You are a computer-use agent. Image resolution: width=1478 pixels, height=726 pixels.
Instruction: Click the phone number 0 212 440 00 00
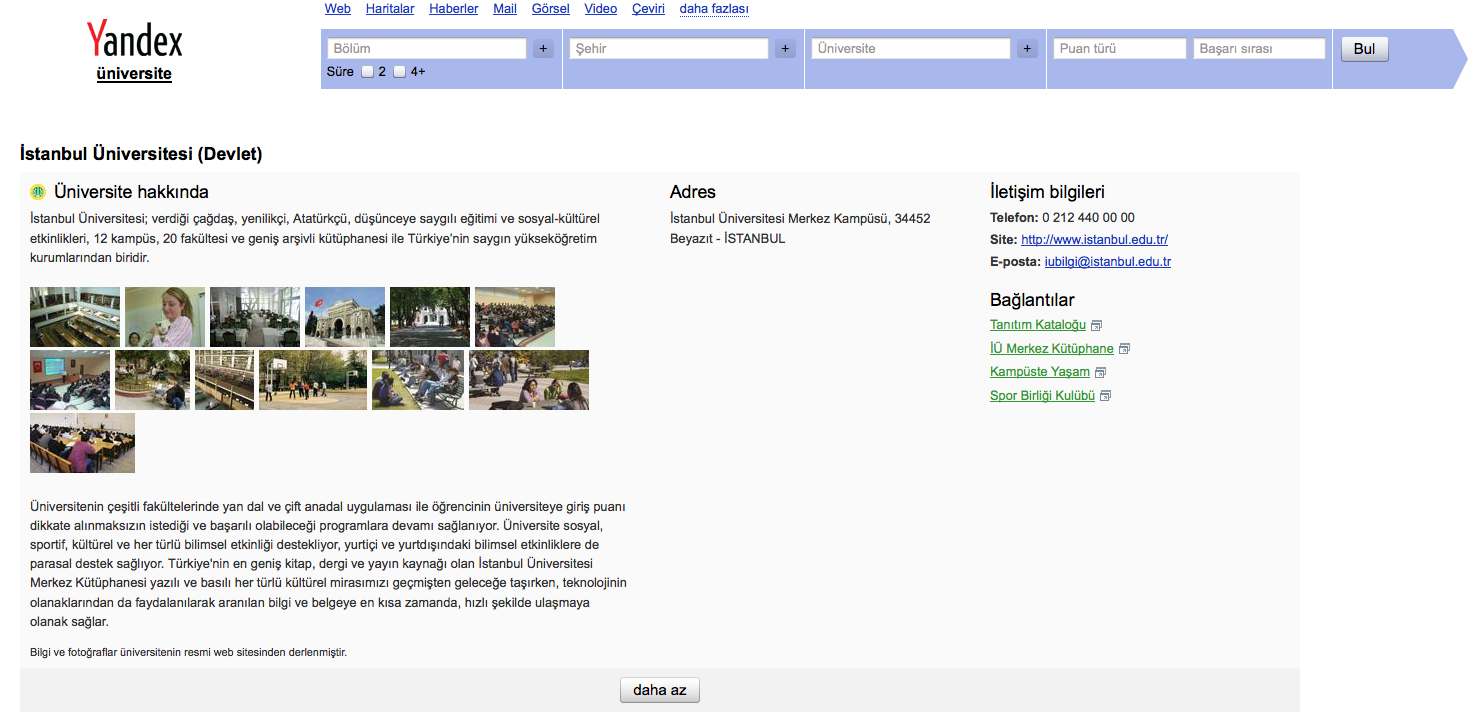(1088, 217)
